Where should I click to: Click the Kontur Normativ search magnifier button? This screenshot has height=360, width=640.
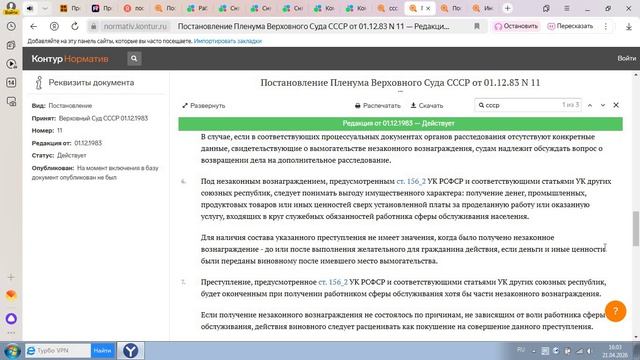click(134, 59)
